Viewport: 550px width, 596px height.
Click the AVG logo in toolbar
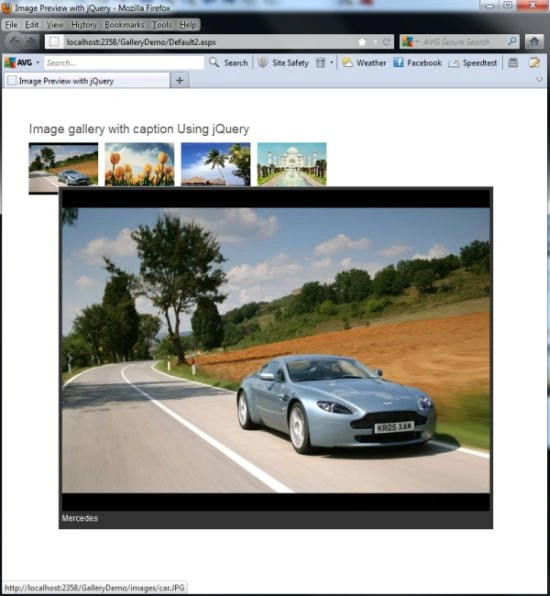(18, 63)
